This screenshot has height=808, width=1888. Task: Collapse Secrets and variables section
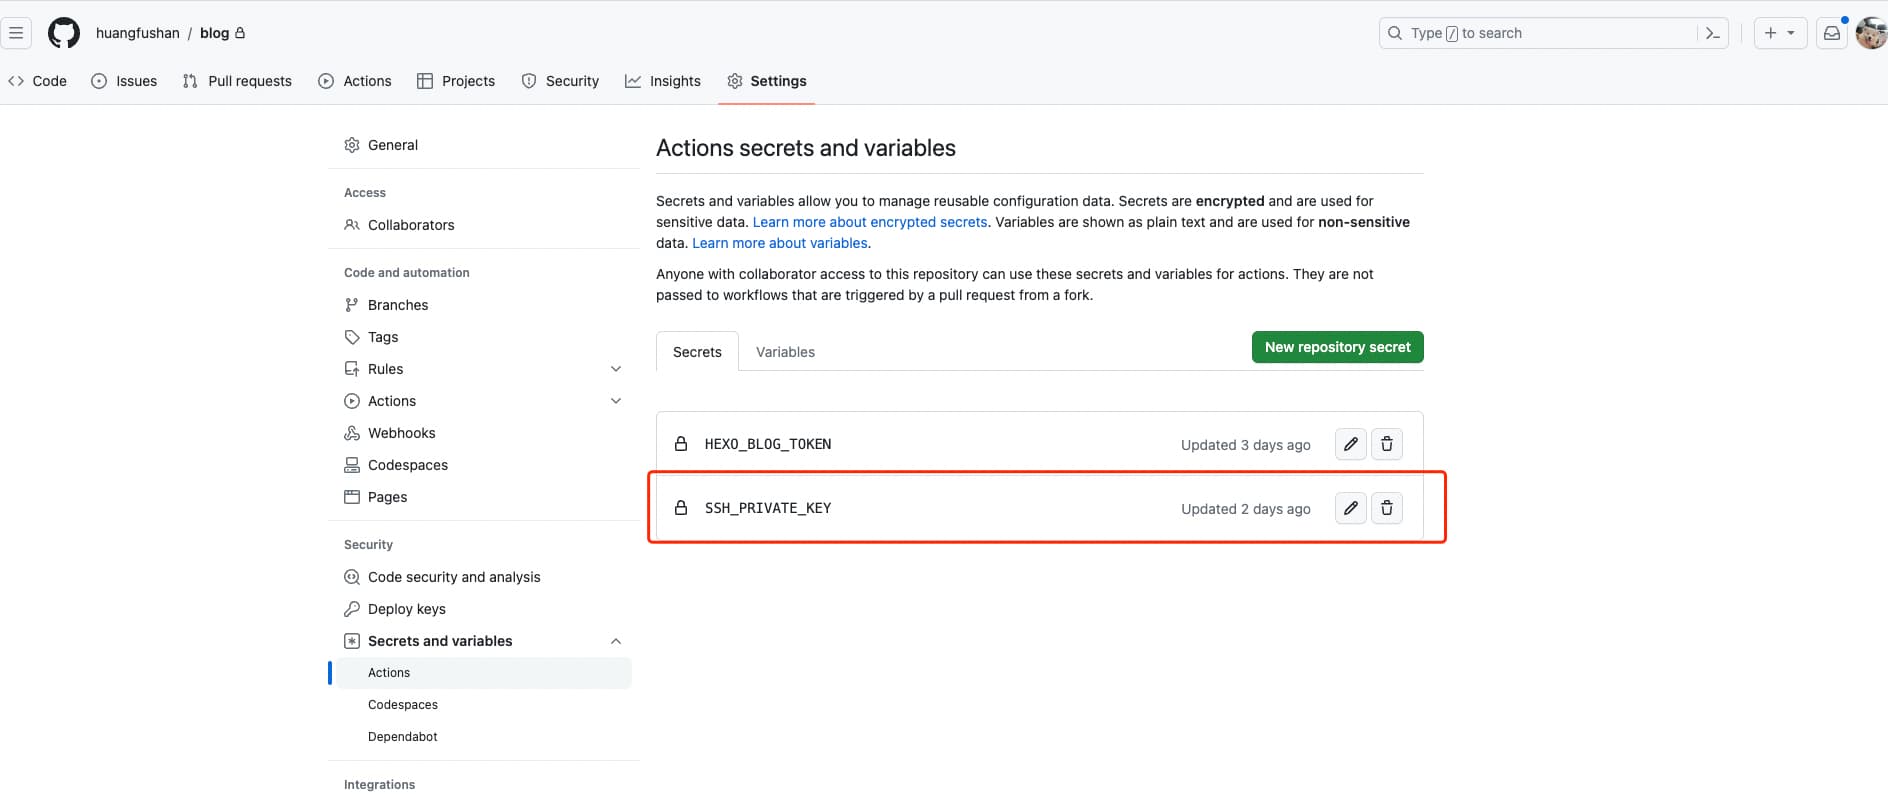(x=616, y=641)
